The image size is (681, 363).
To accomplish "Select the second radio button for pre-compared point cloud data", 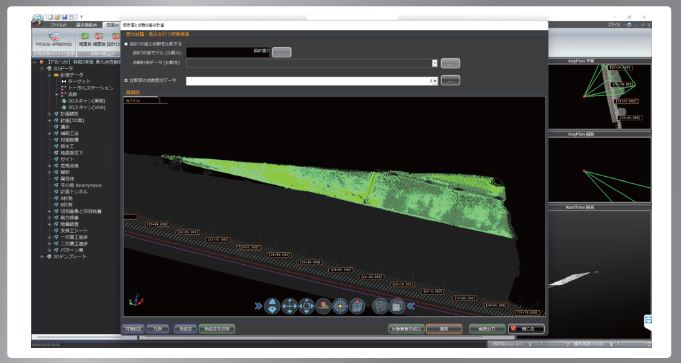I will (x=126, y=80).
